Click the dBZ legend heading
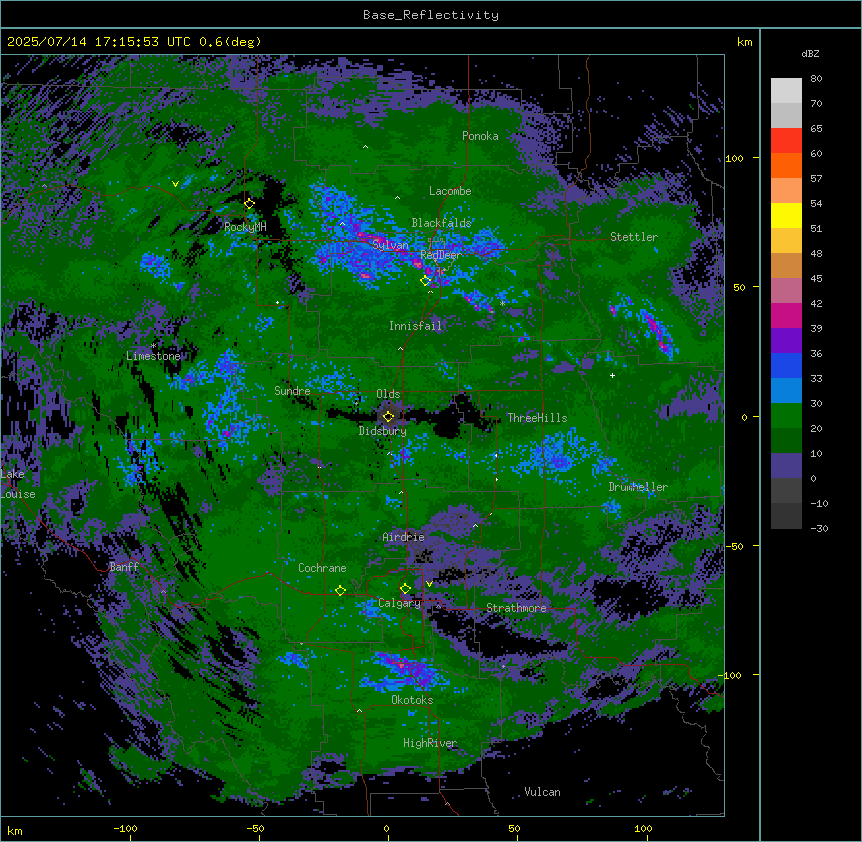The width and height of the screenshot is (862, 842). click(x=810, y=54)
